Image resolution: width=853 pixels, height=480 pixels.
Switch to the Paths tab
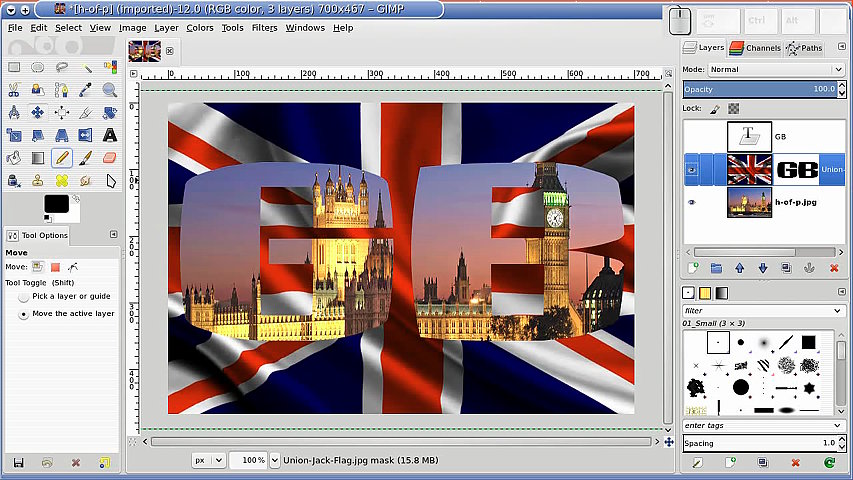[x=804, y=48]
